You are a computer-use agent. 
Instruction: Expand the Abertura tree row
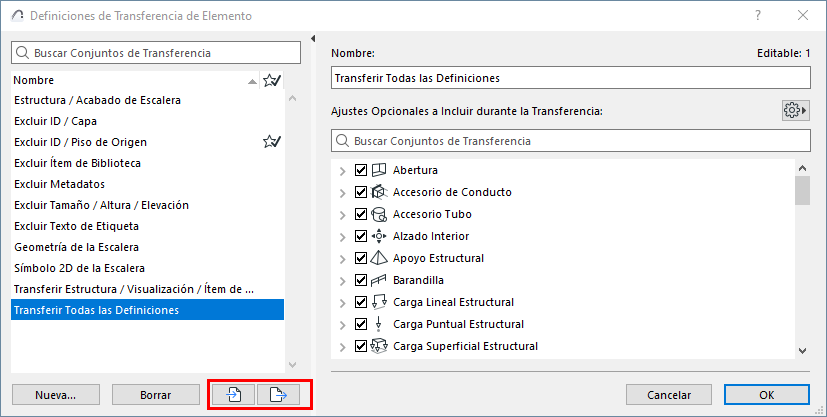pyautogui.click(x=344, y=170)
